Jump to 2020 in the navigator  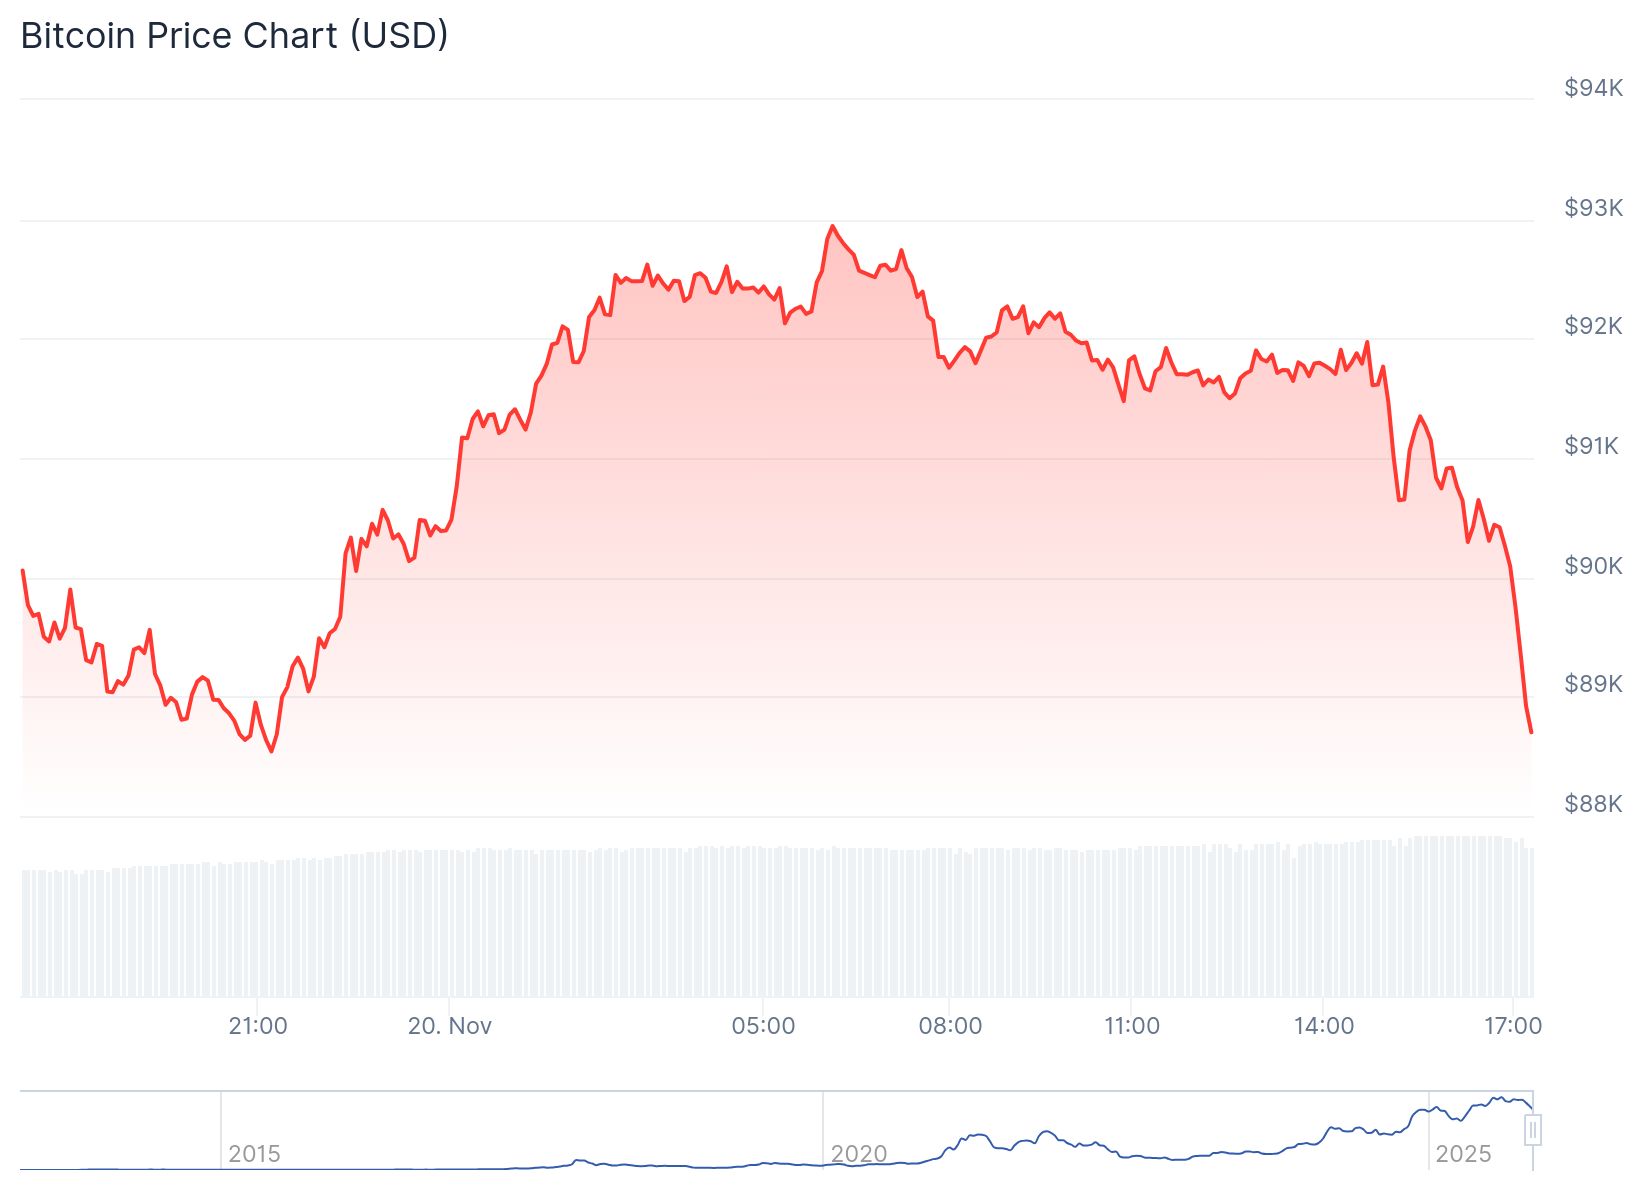point(859,1154)
